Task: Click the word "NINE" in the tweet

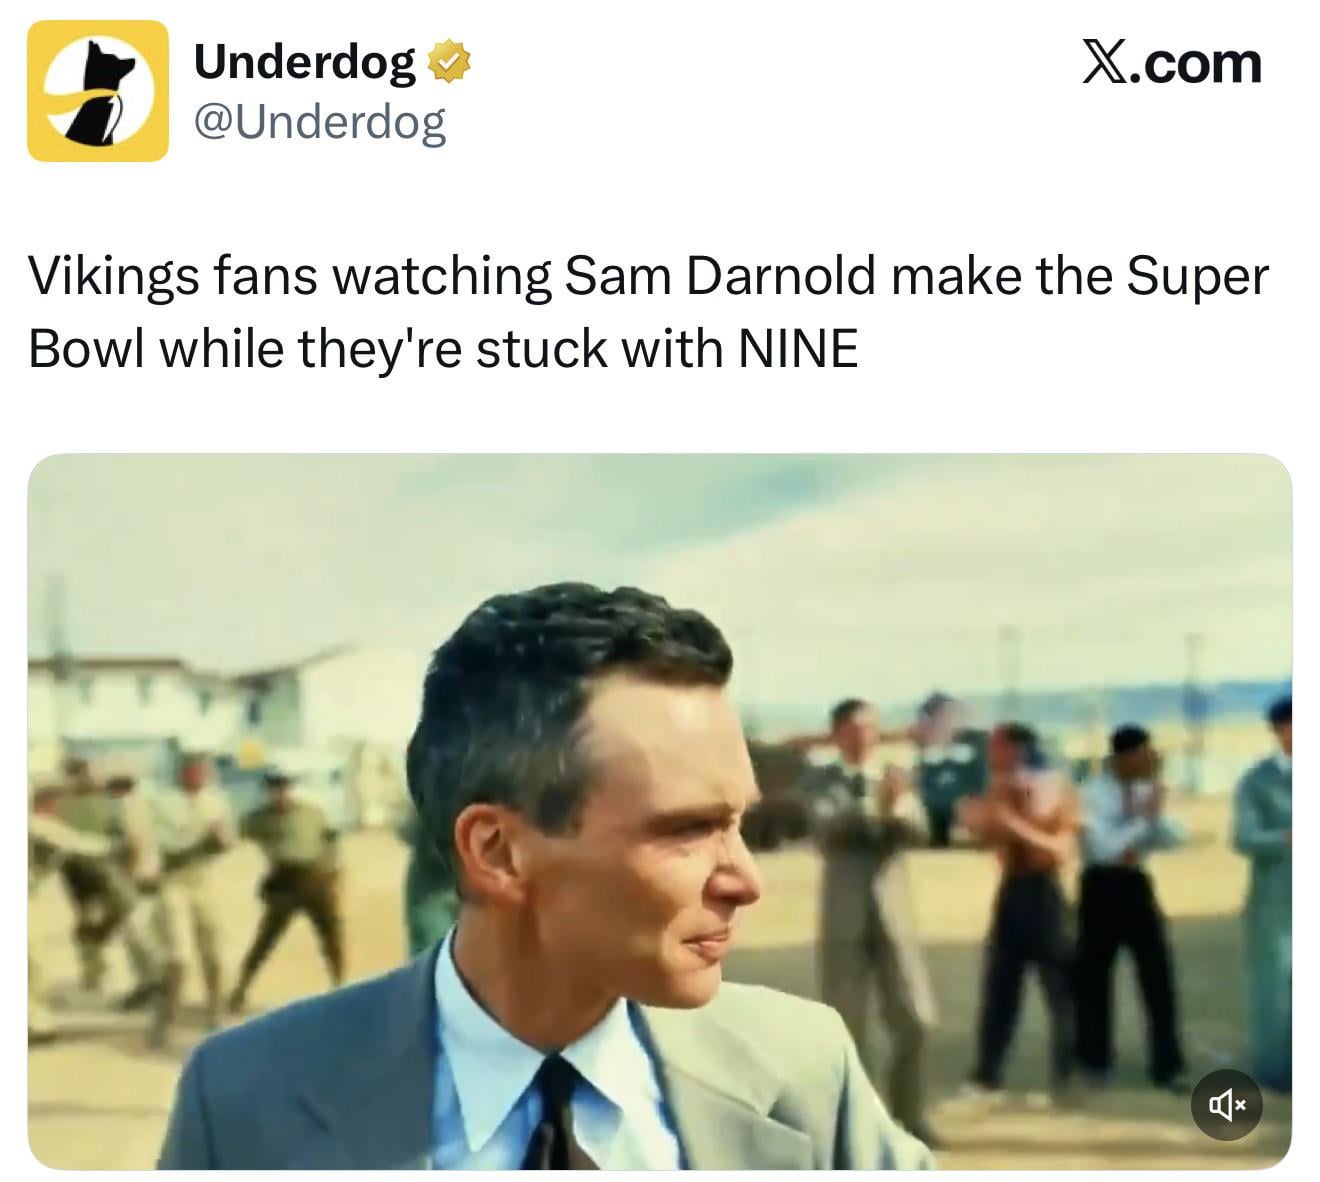Action: [797, 349]
